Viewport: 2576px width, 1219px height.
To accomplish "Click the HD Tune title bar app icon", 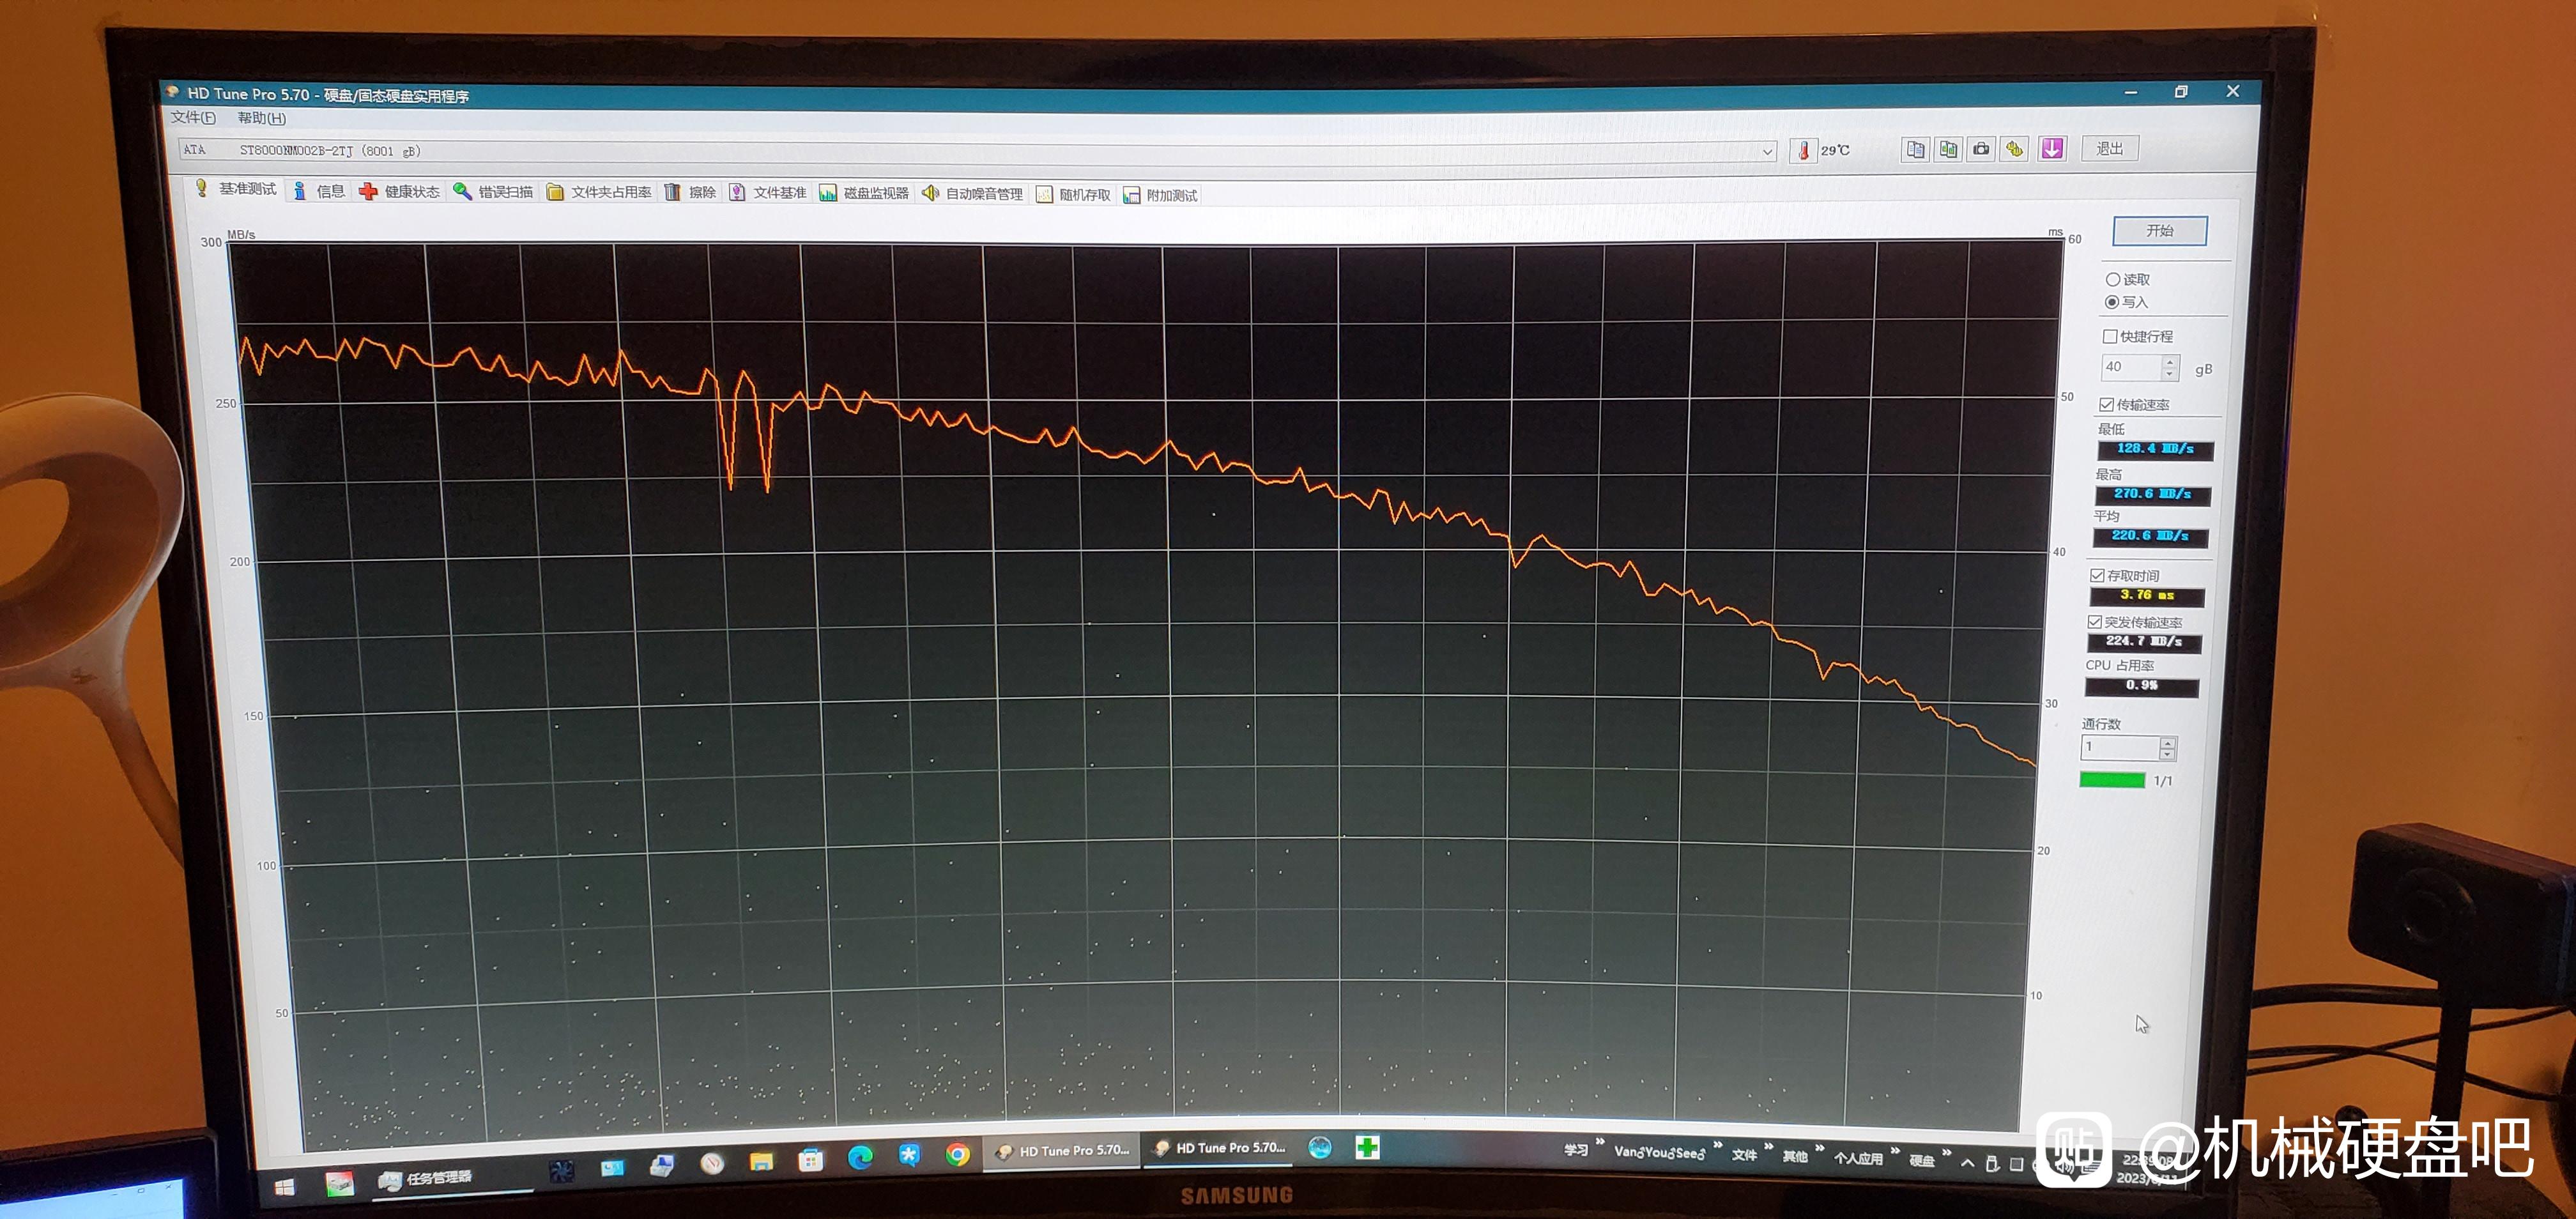I will click(x=172, y=92).
